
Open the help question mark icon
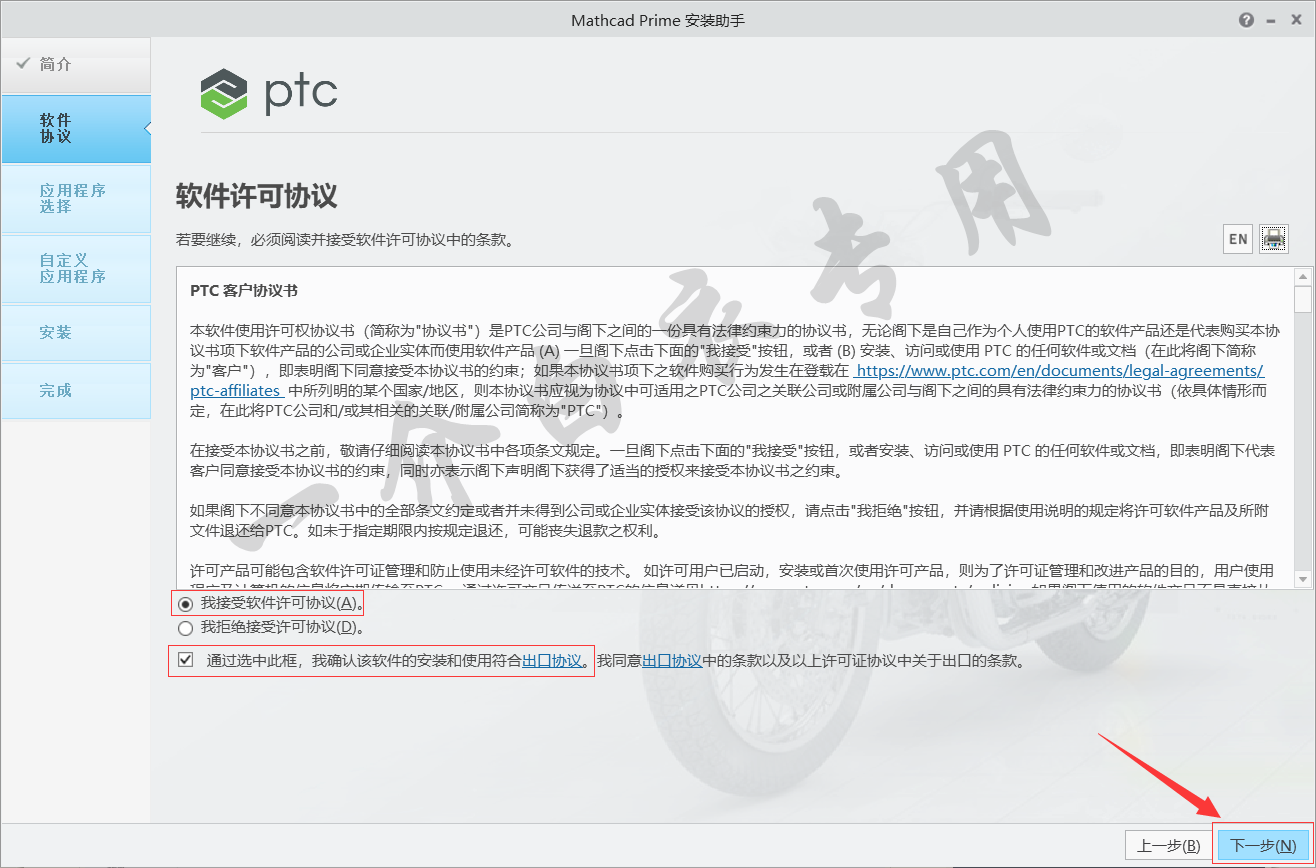(x=1246, y=20)
